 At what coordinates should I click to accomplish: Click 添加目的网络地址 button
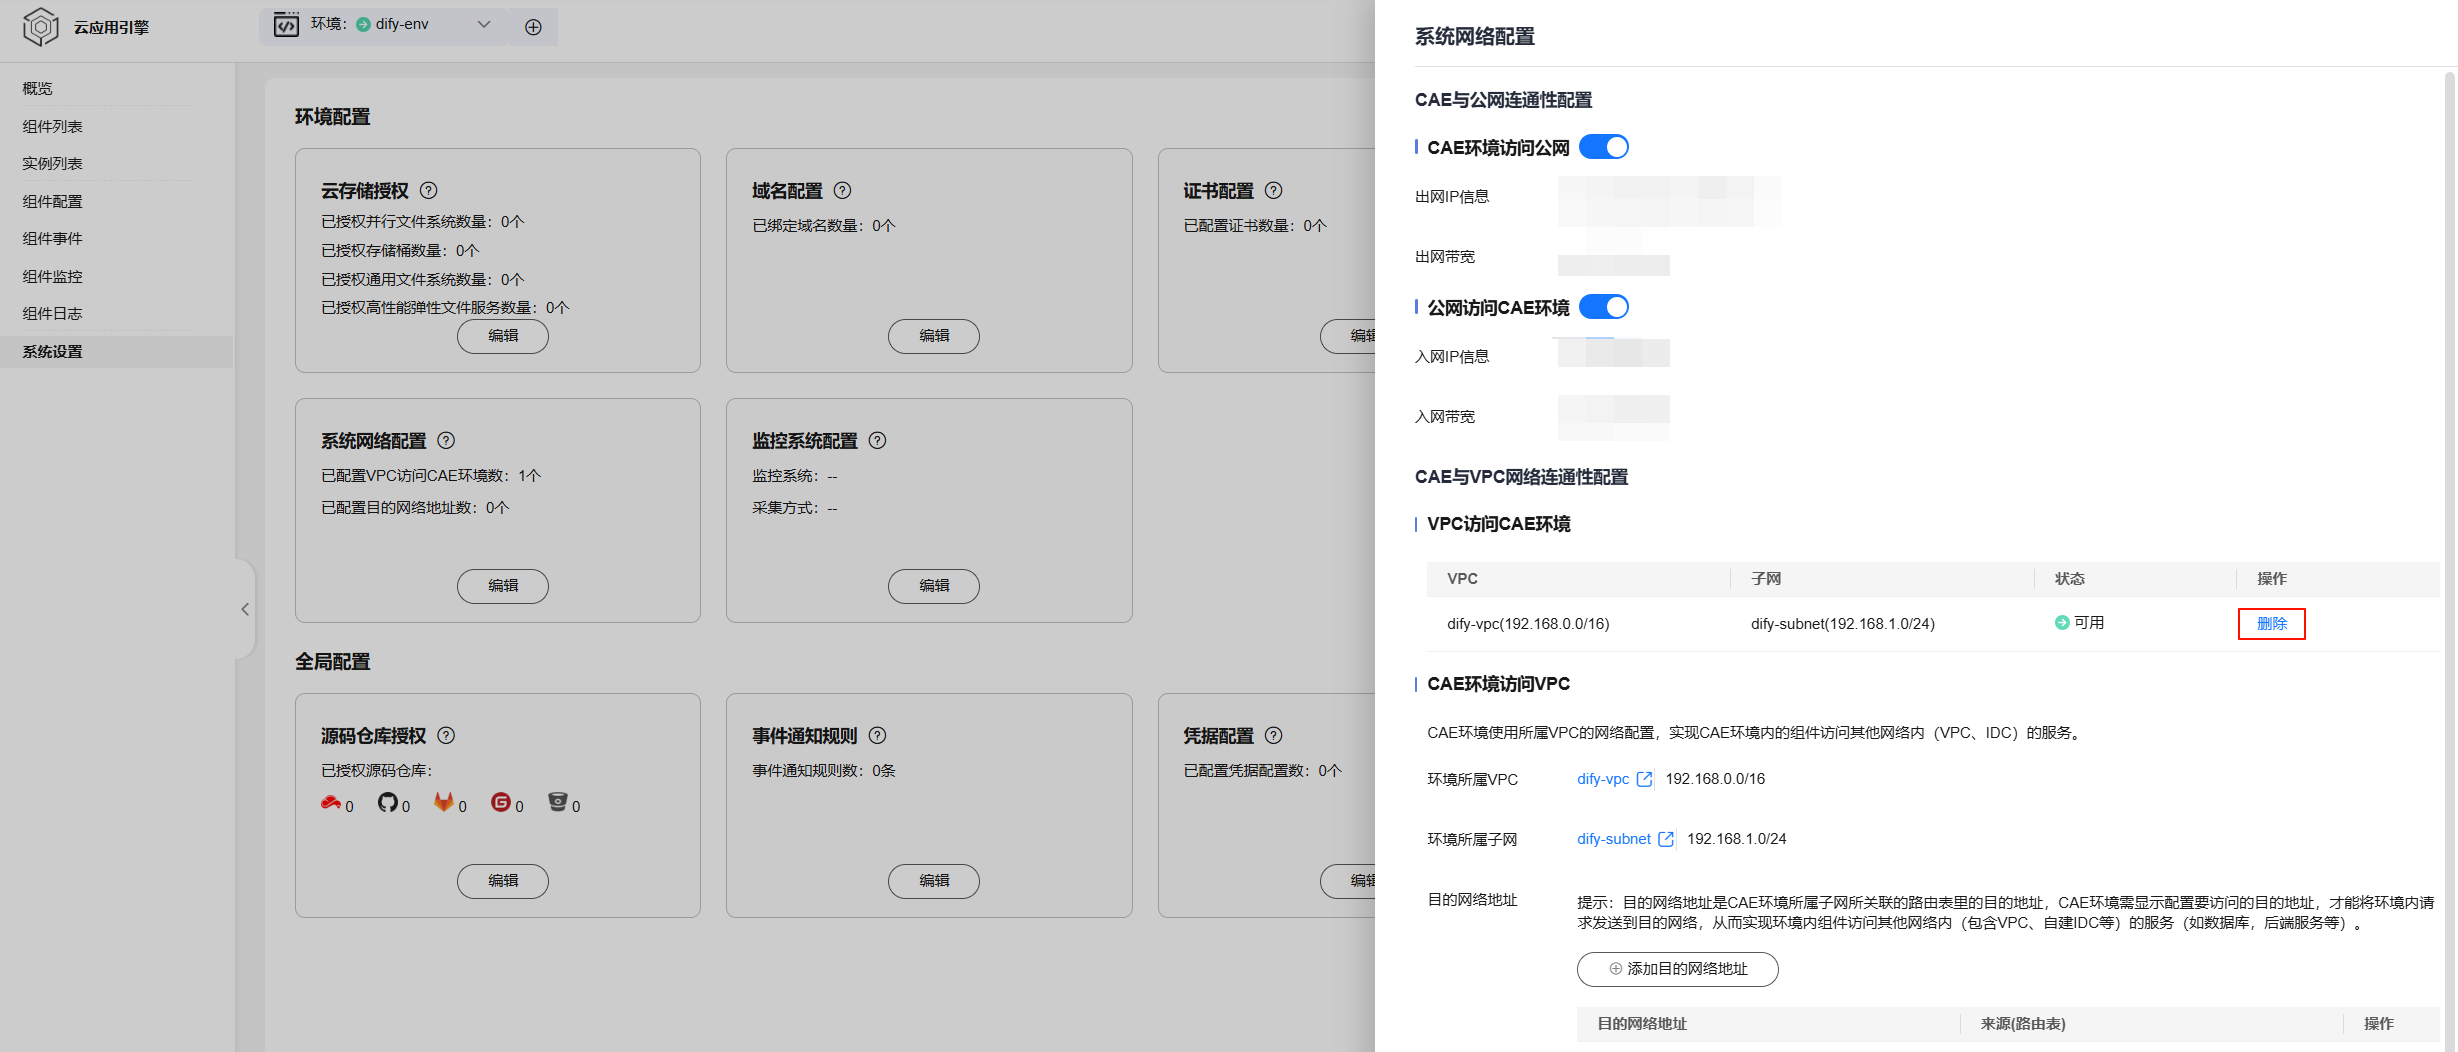[1678, 969]
